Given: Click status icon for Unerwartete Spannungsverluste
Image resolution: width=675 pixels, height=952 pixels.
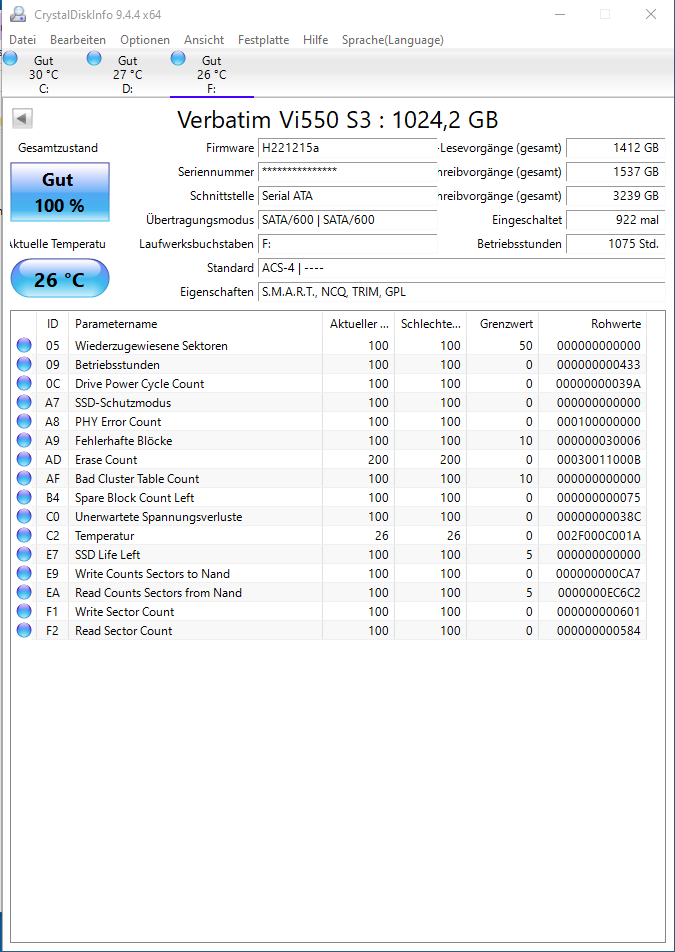Looking at the screenshot, I should pyautogui.click(x=24, y=517).
